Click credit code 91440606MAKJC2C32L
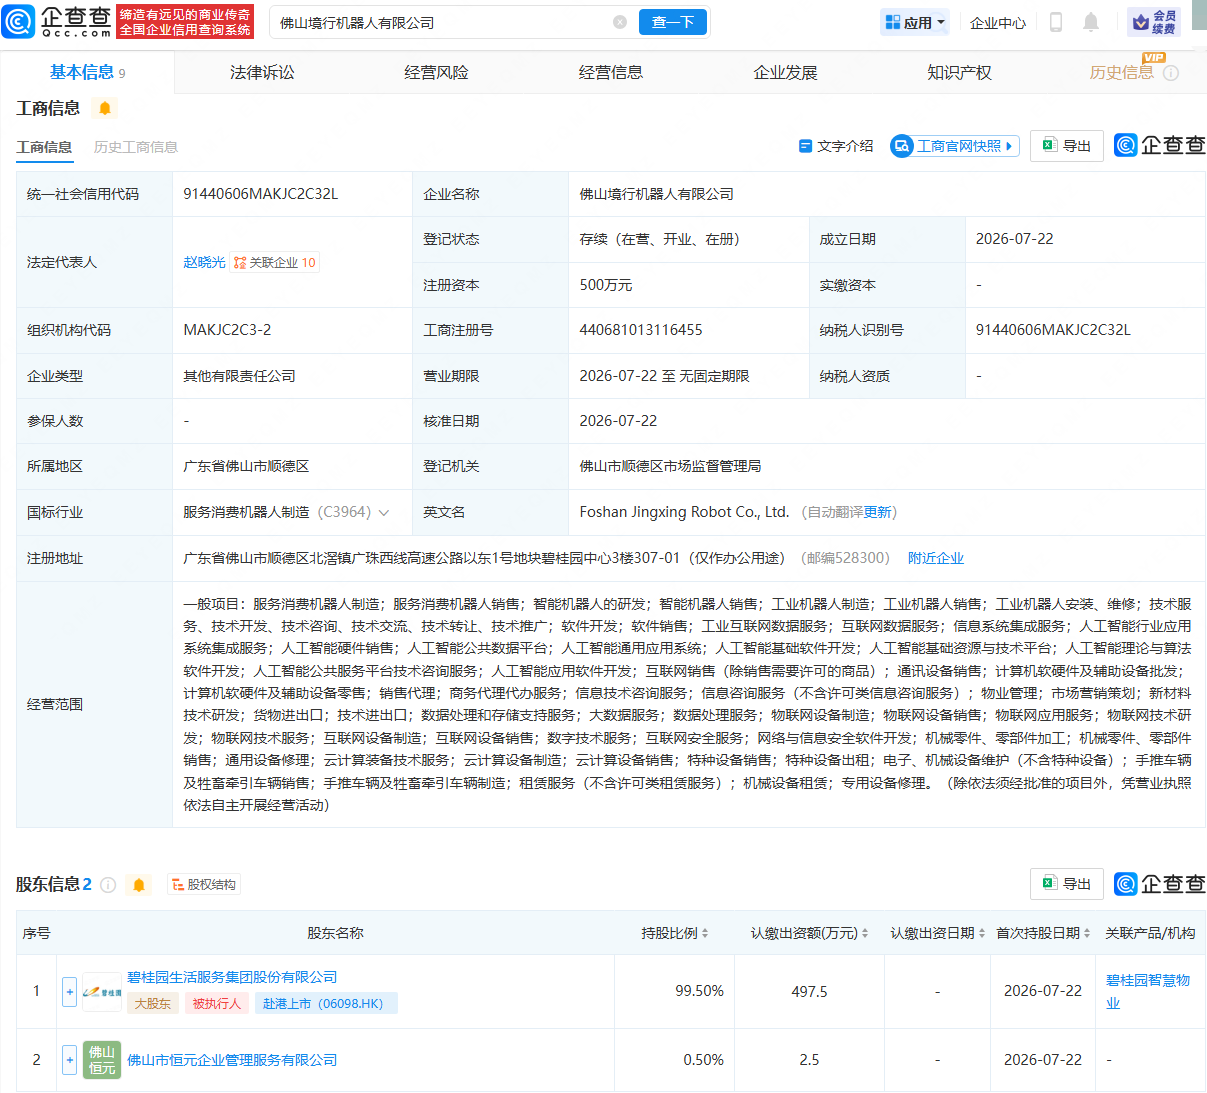This screenshot has height=1093, width=1207. (261, 194)
